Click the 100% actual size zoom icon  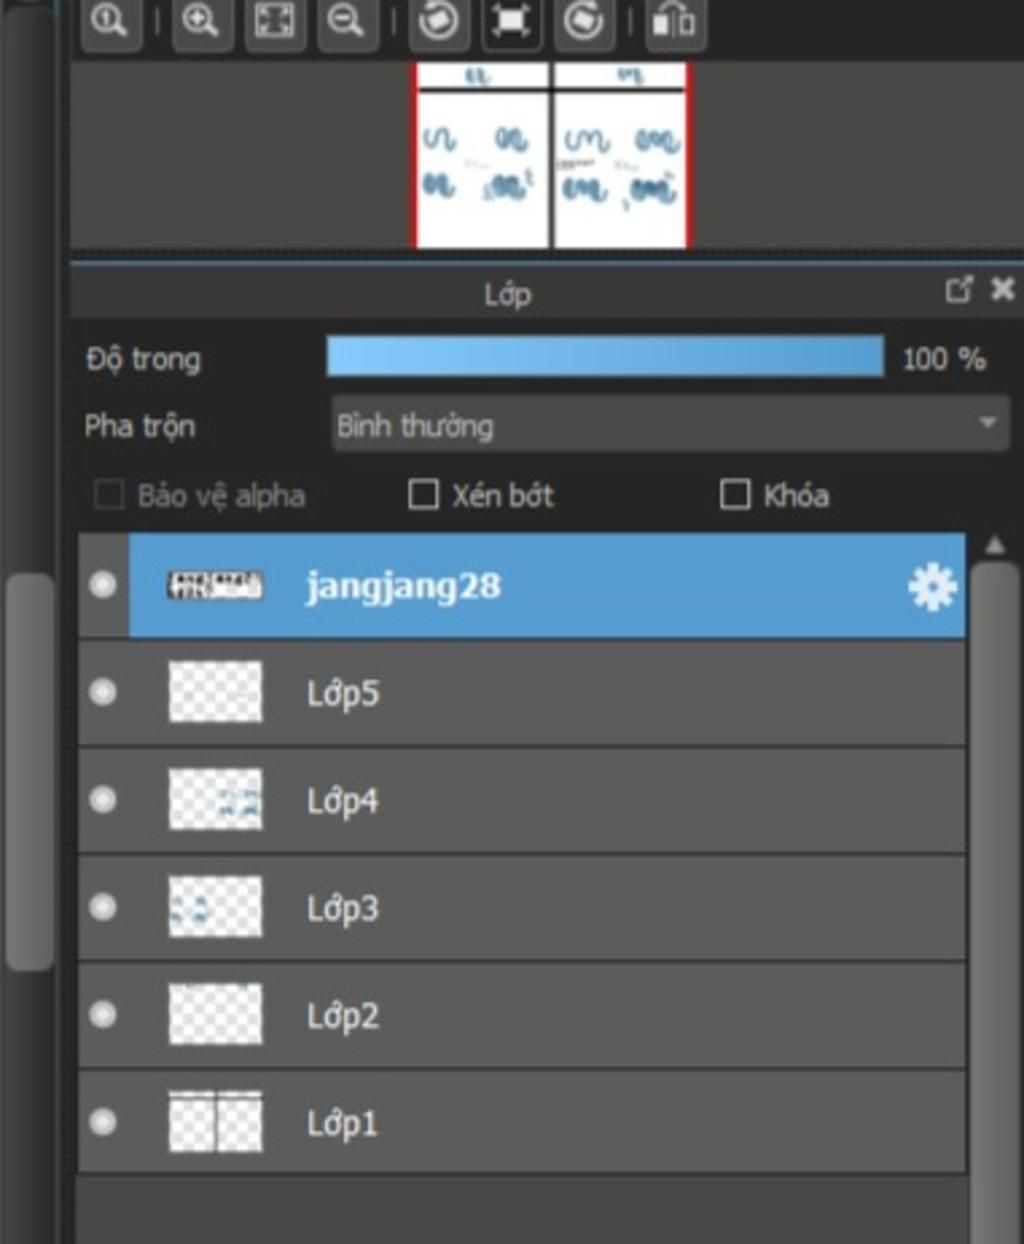tap(111, 21)
